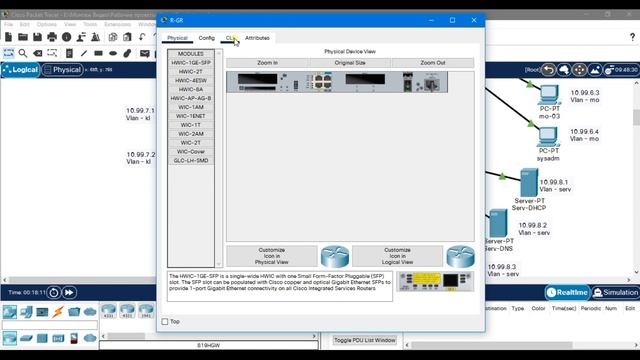The image size is (640, 360).
Task: Activate the Inspect magnifier tool
Action: tap(23, 53)
